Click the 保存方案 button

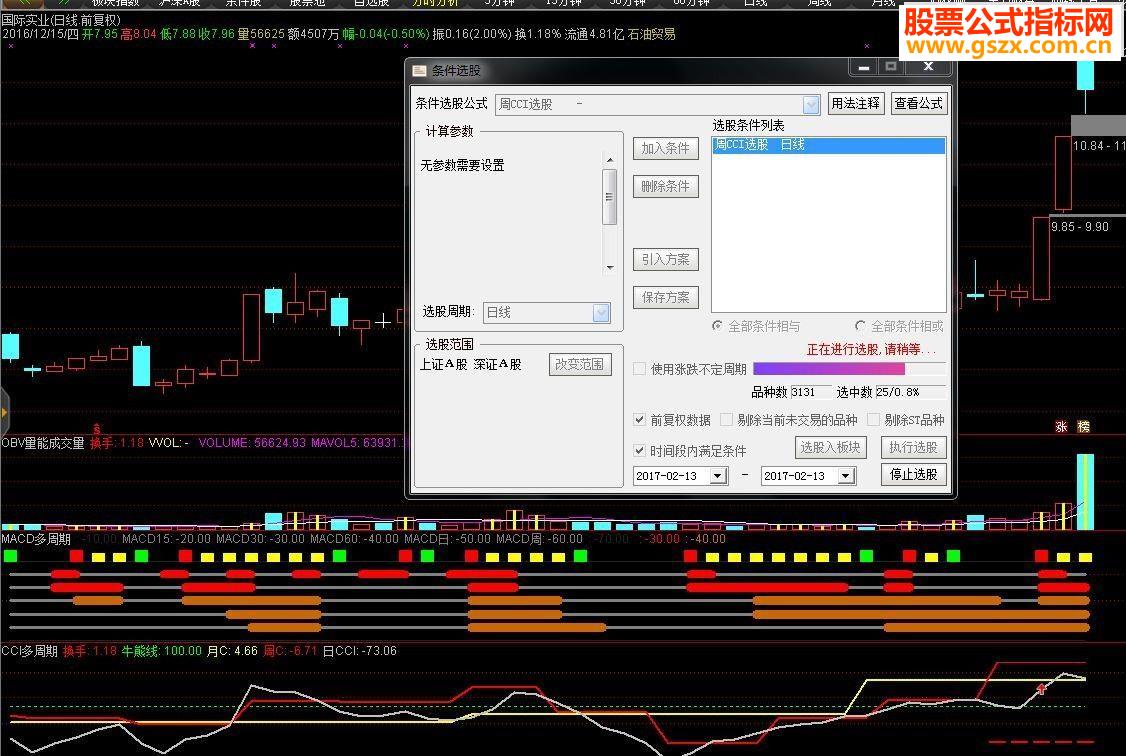pos(666,297)
